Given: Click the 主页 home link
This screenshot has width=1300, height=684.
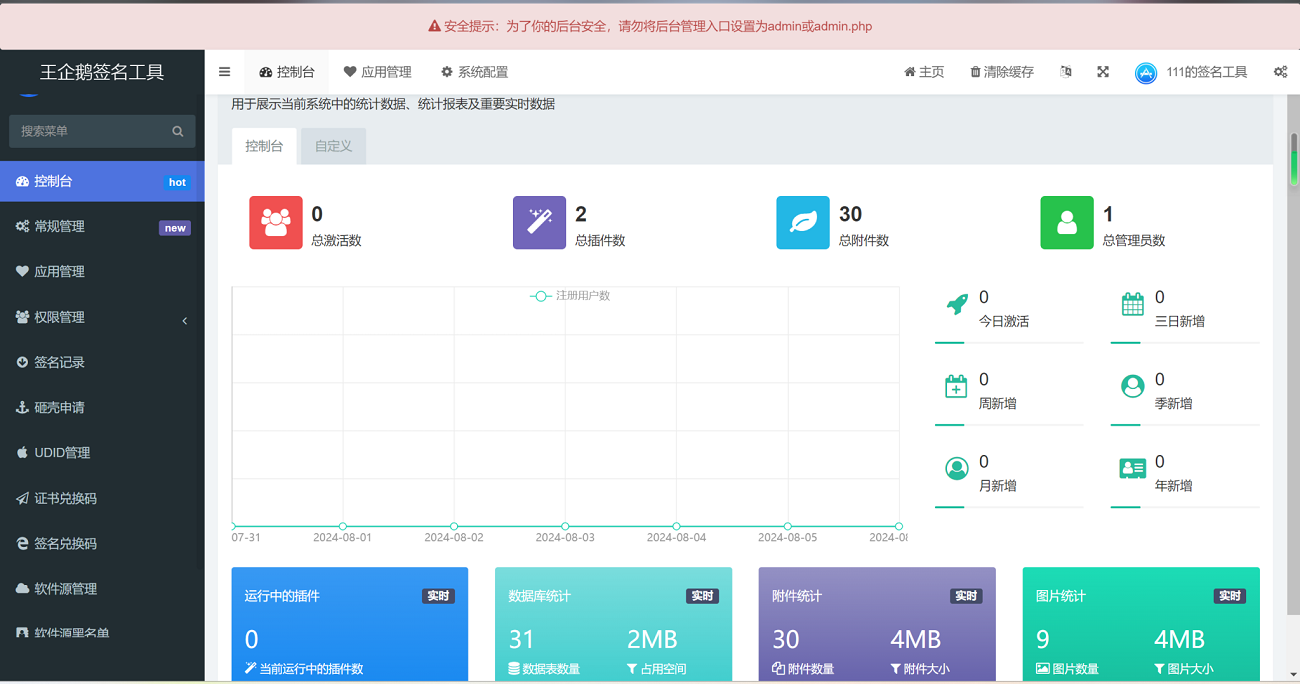Looking at the screenshot, I should click(x=924, y=72).
